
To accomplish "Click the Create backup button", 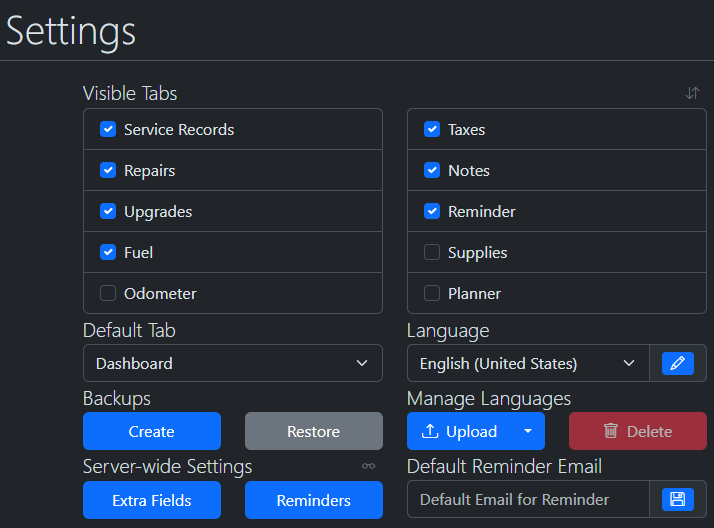I will click(x=151, y=431).
